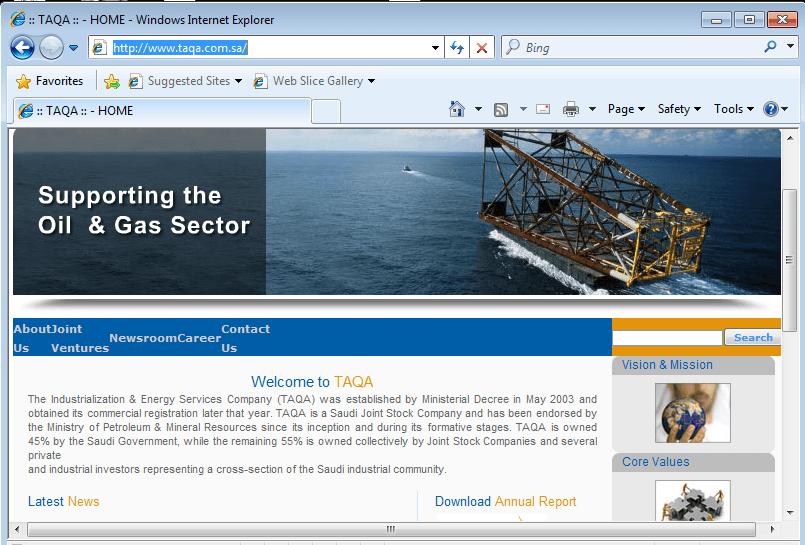Click the horizontal scrollbar left arrow

(17, 529)
